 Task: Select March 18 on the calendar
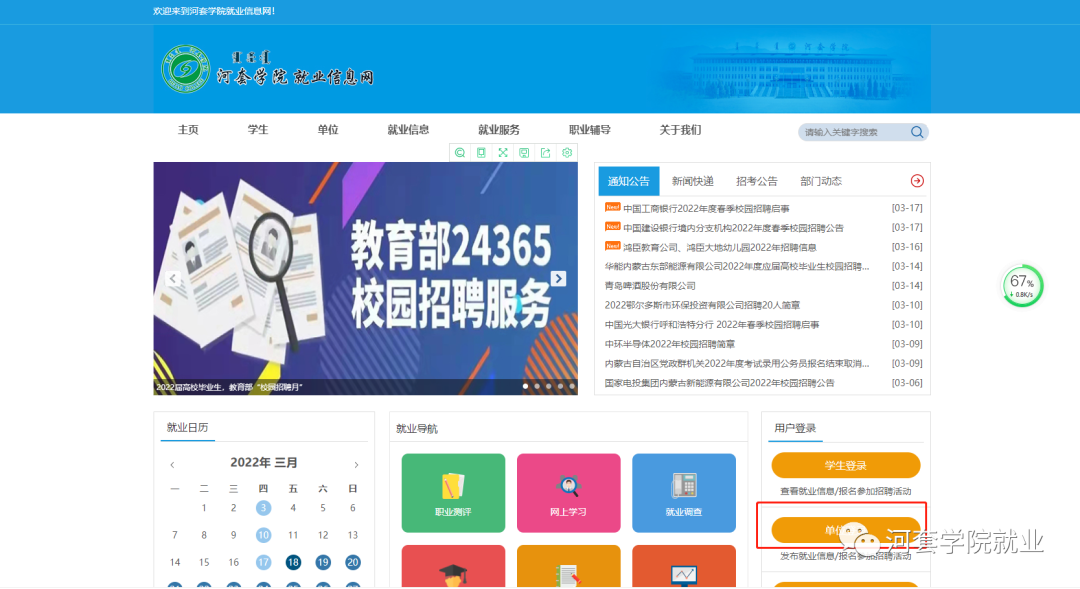coord(293,562)
